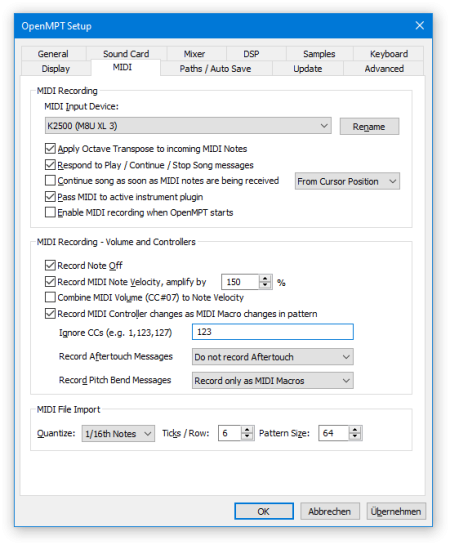
Task: Switch to the Sound Card tab
Action: pyautogui.click(x=126, y=54)
